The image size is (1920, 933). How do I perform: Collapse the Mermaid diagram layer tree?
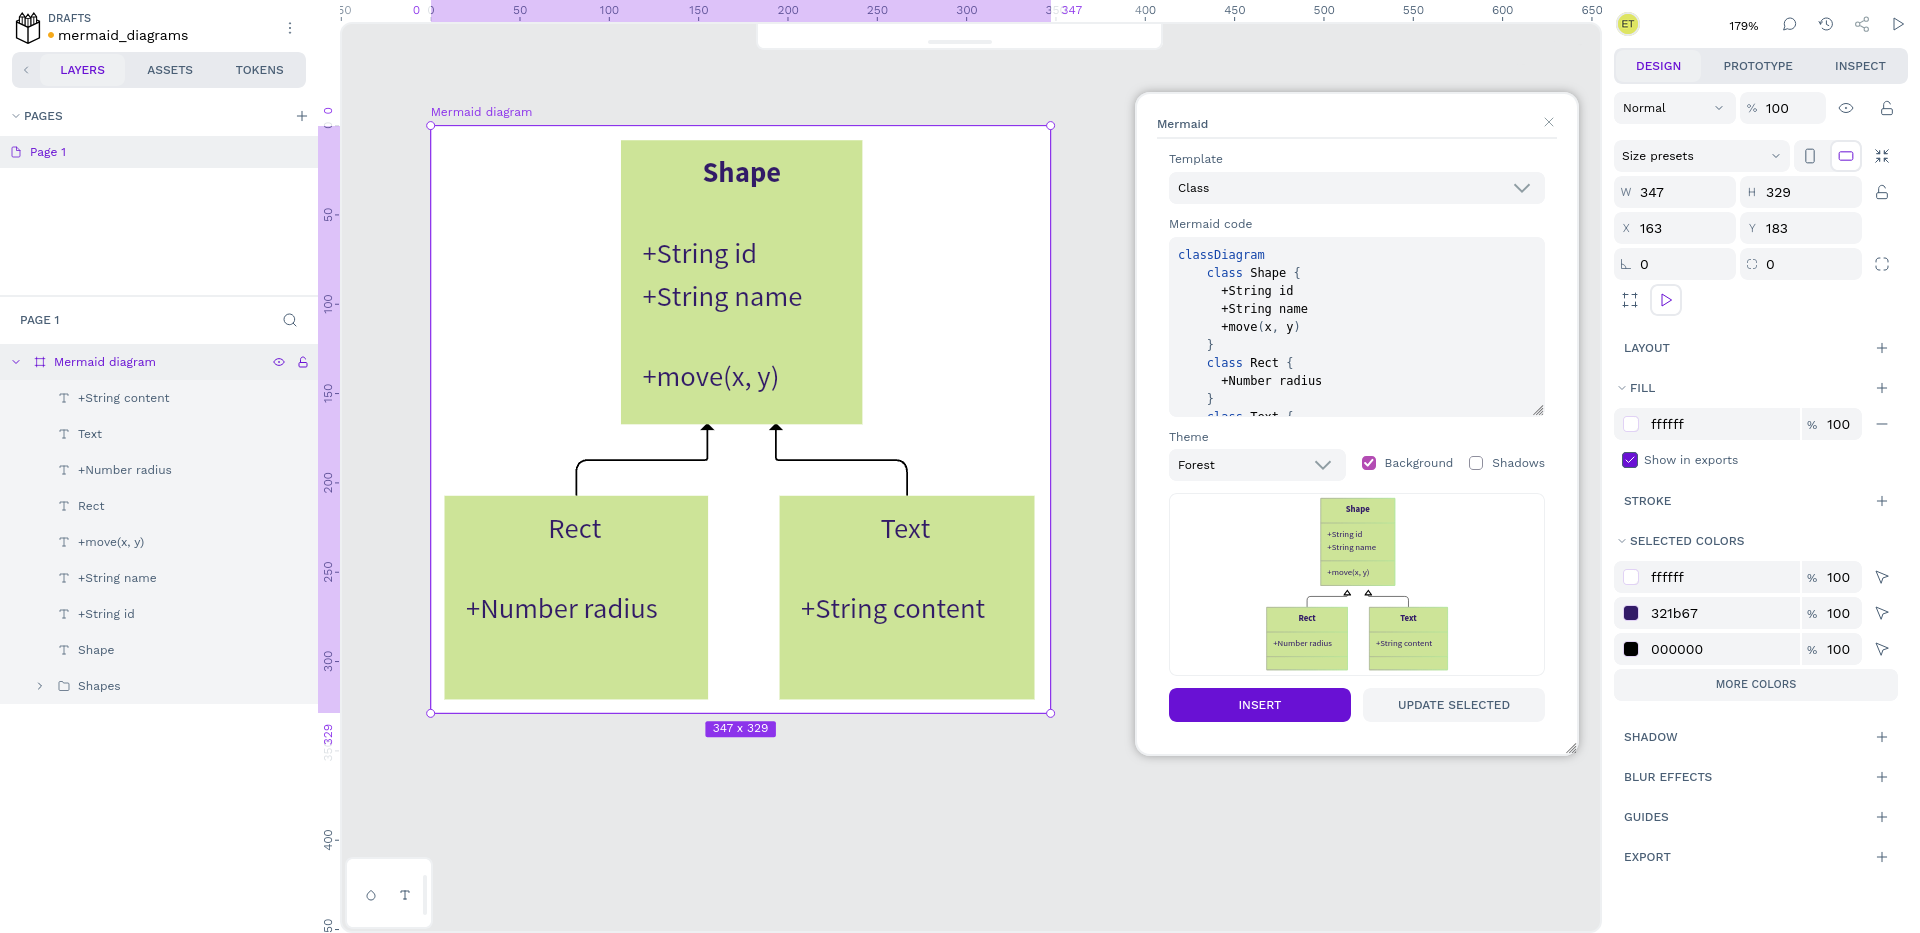coord(16,362)
